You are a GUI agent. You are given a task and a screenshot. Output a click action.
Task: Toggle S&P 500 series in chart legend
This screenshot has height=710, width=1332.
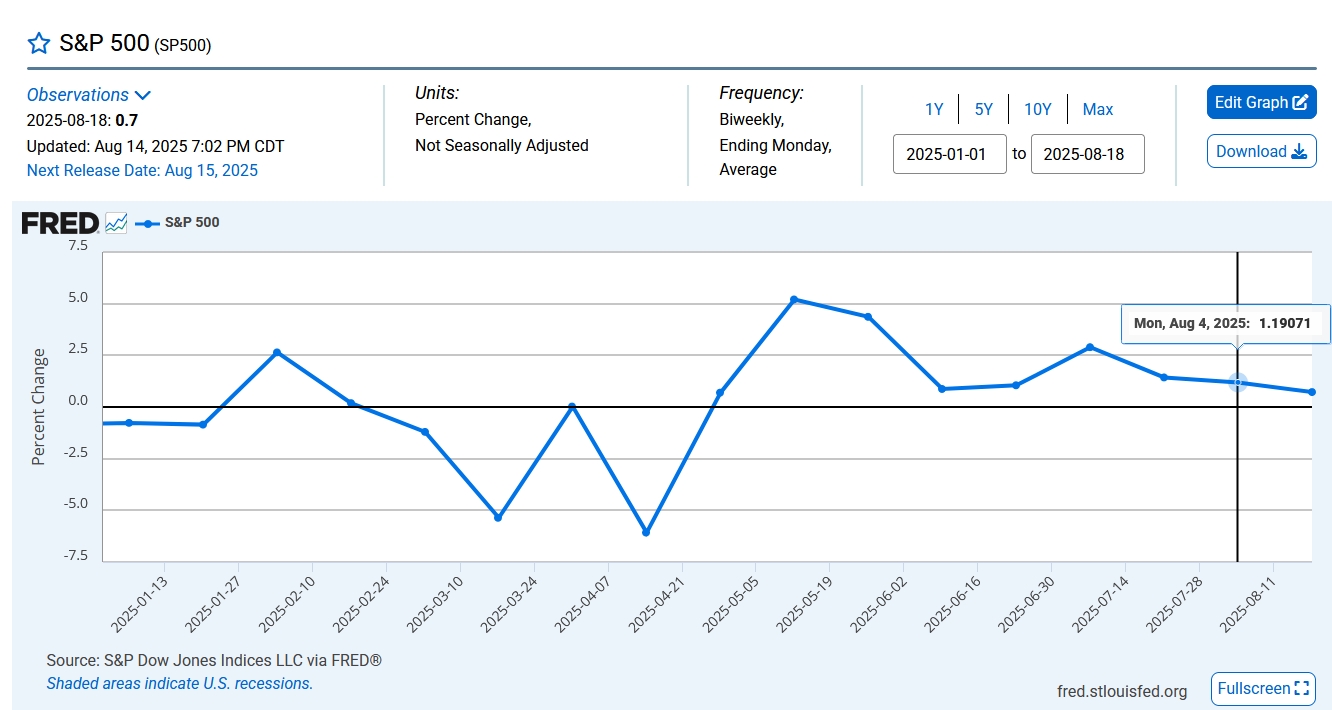(x=180, y=223)
